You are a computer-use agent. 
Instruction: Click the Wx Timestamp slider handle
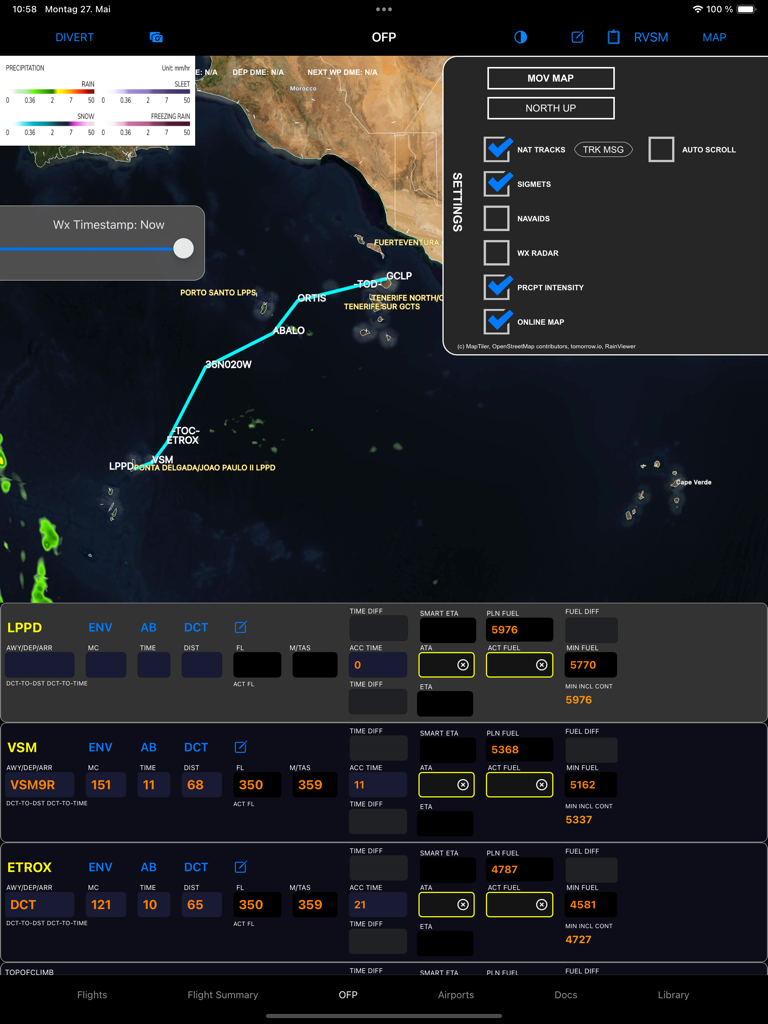click(183, 249)
